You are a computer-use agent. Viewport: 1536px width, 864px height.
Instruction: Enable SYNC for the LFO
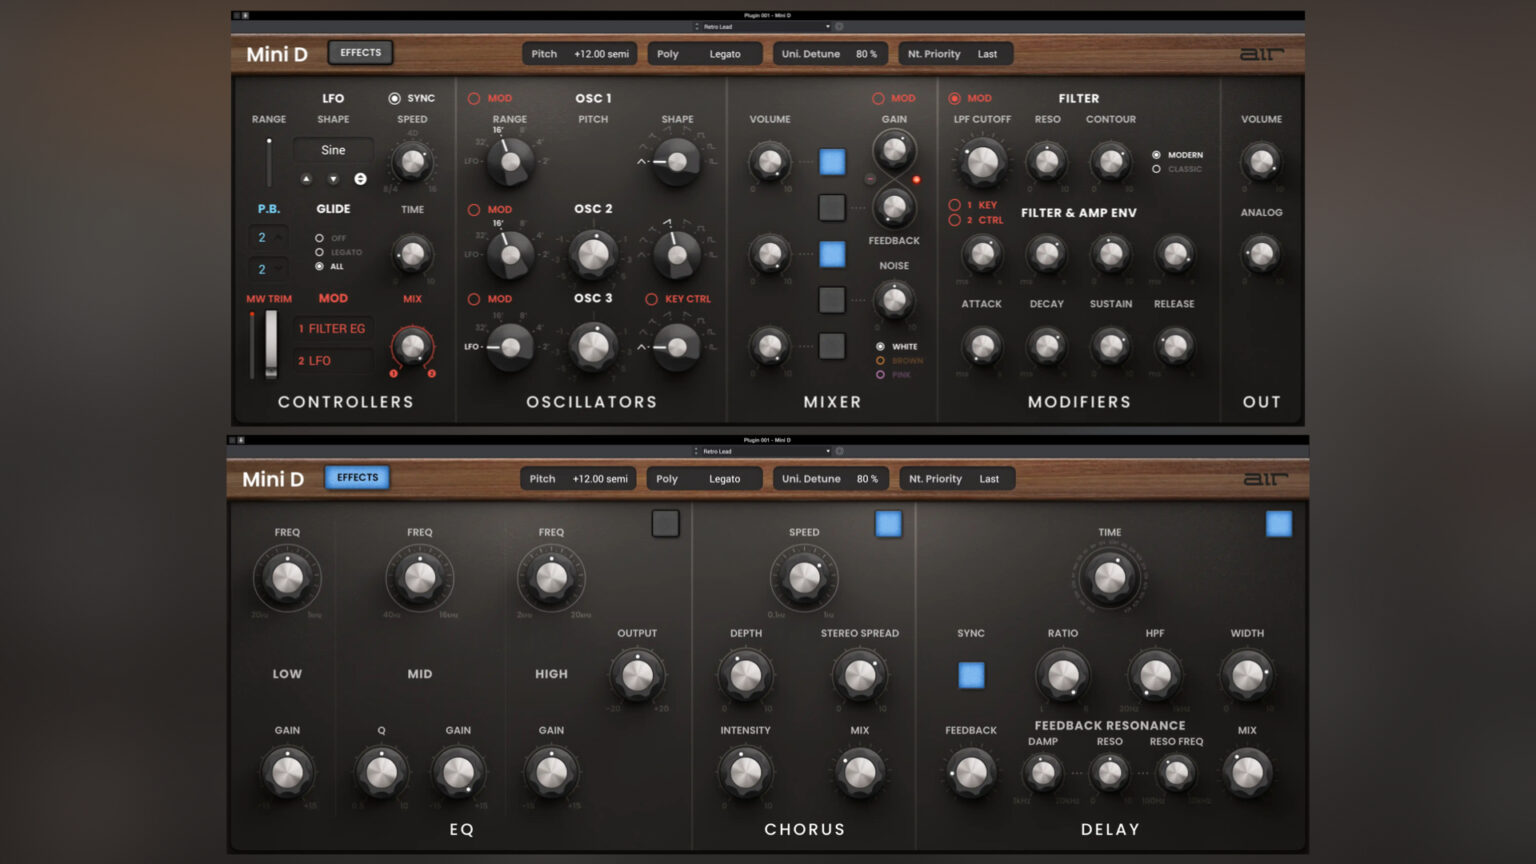[x=396, y=98]
